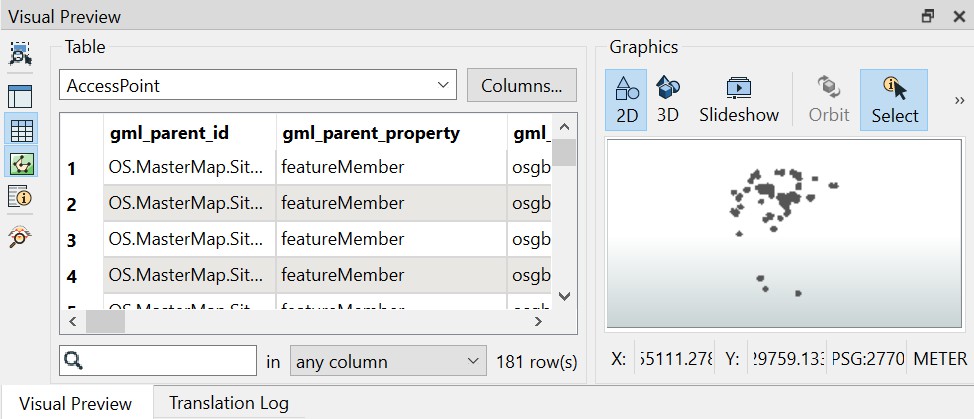This screenshot has width=974, height=419.
Task: Open the feature information panel icon
Action: pos(20,197)
